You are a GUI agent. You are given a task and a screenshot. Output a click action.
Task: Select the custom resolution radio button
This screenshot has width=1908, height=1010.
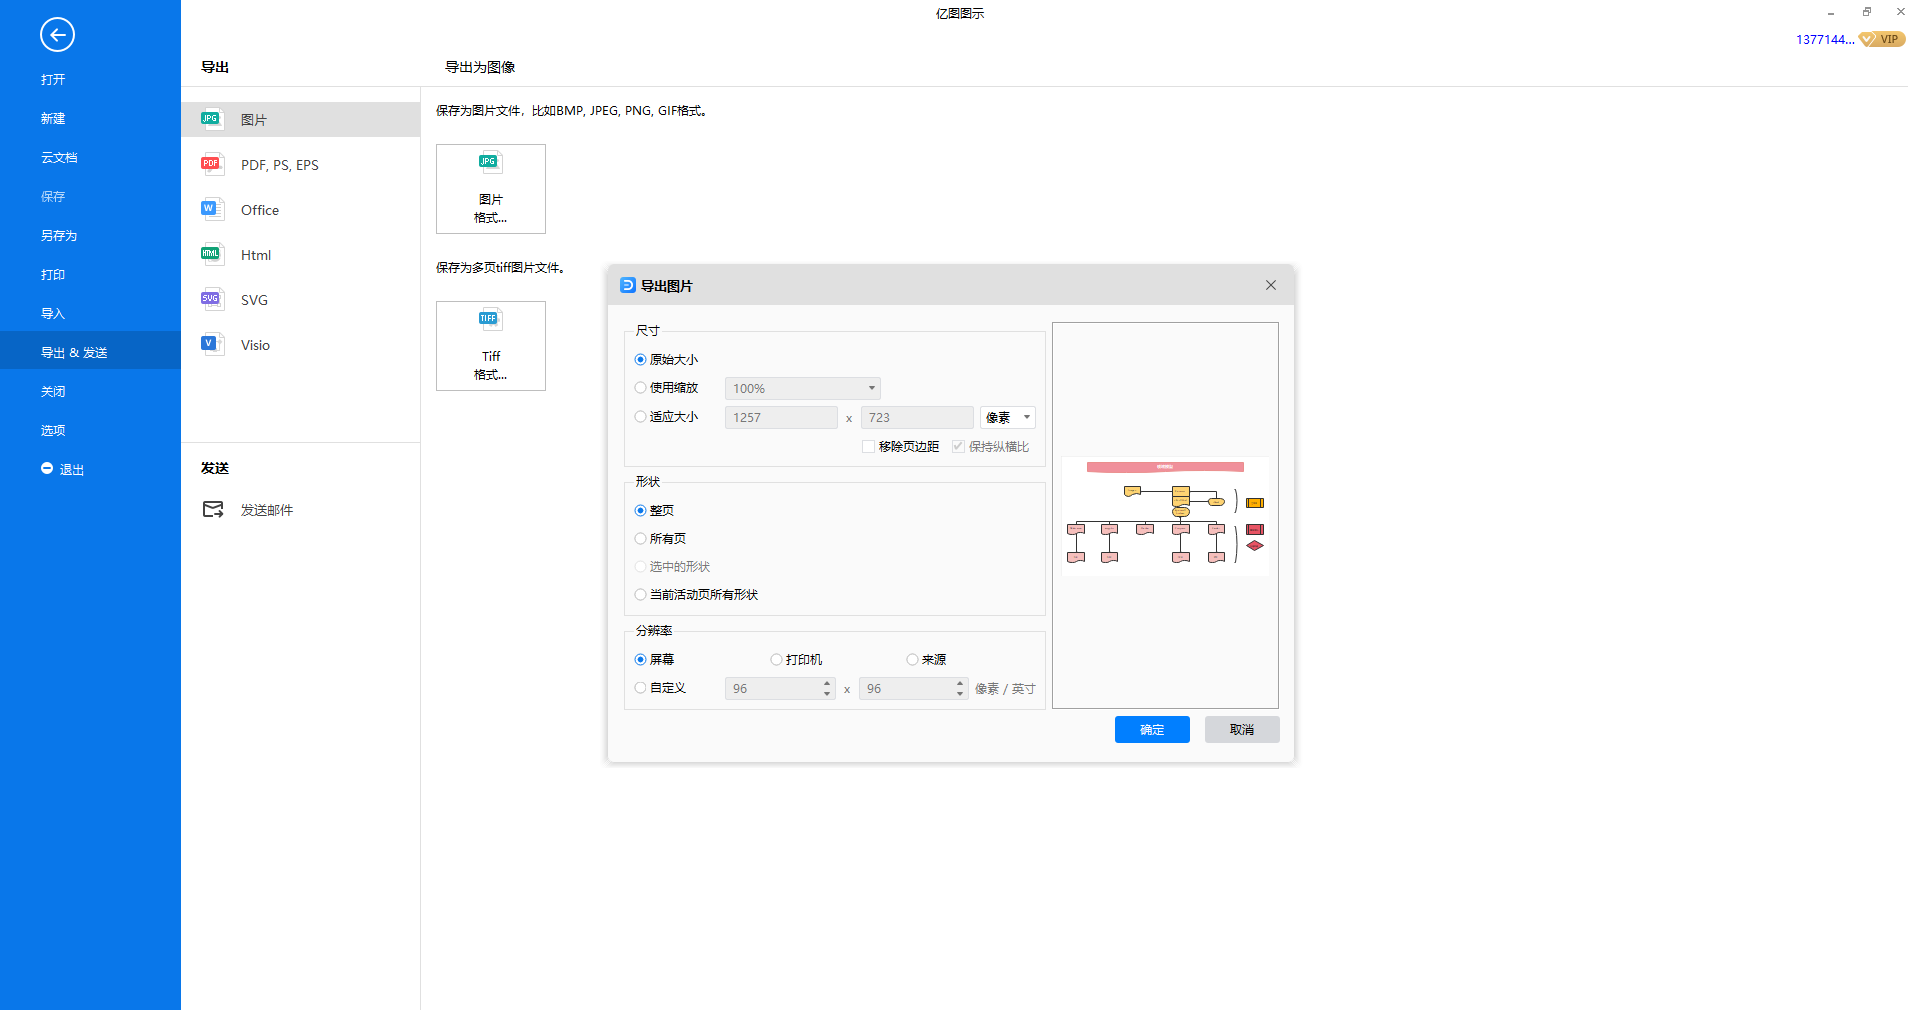coord(640,688)
